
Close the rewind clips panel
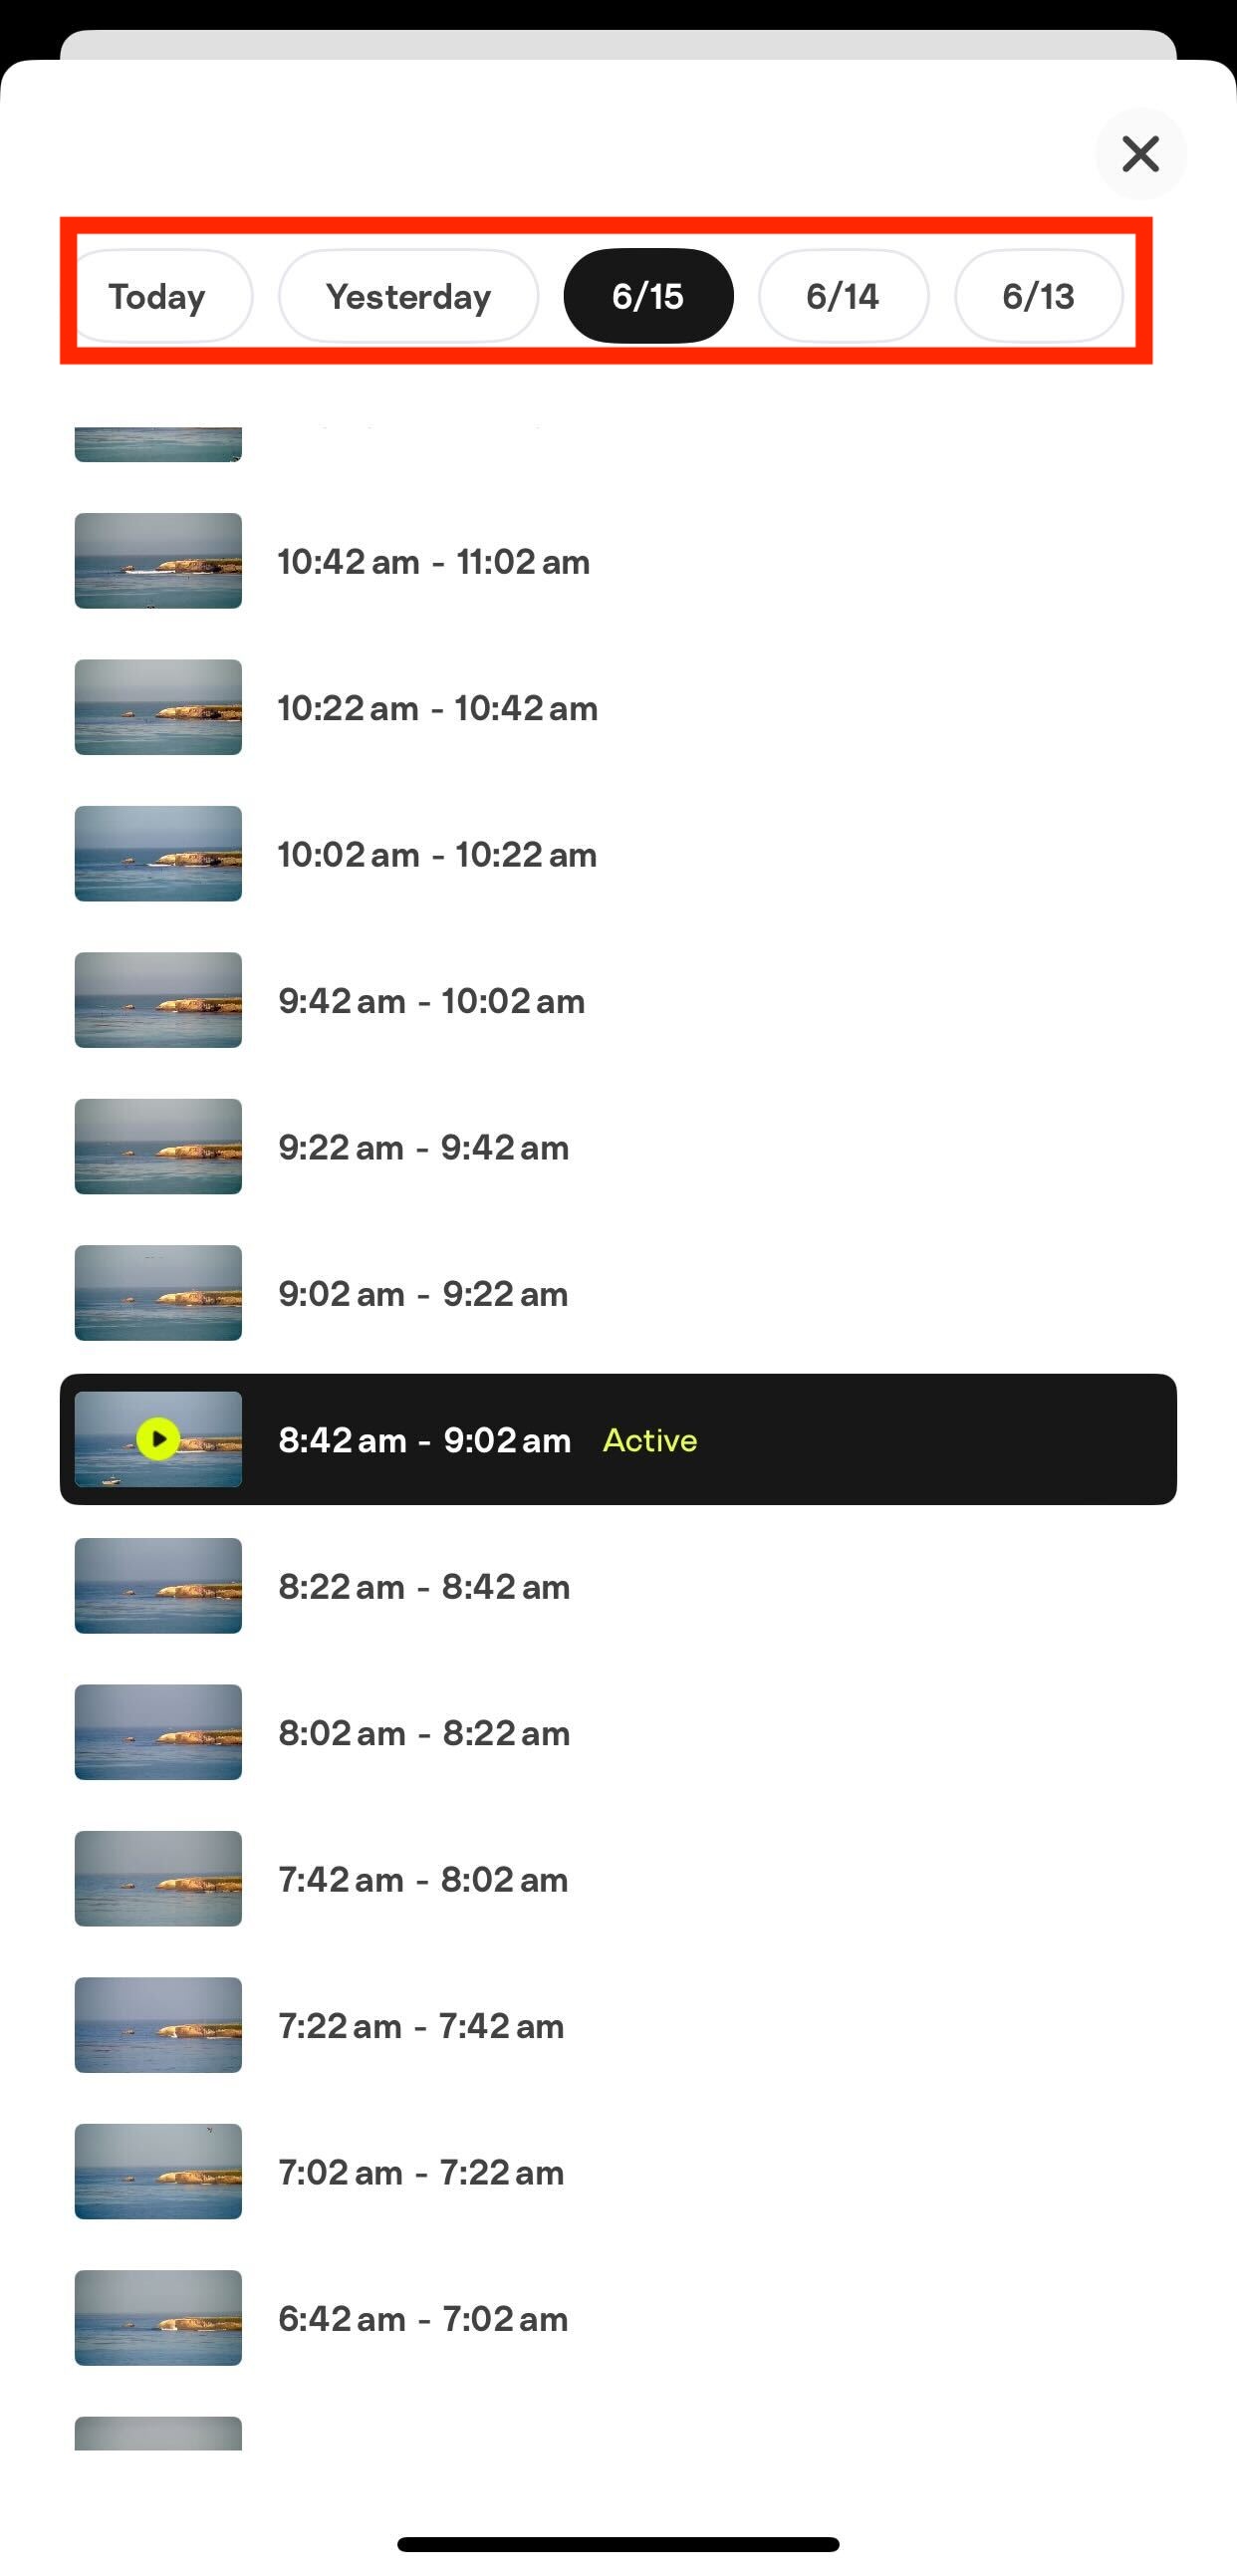coord(1140,154)
